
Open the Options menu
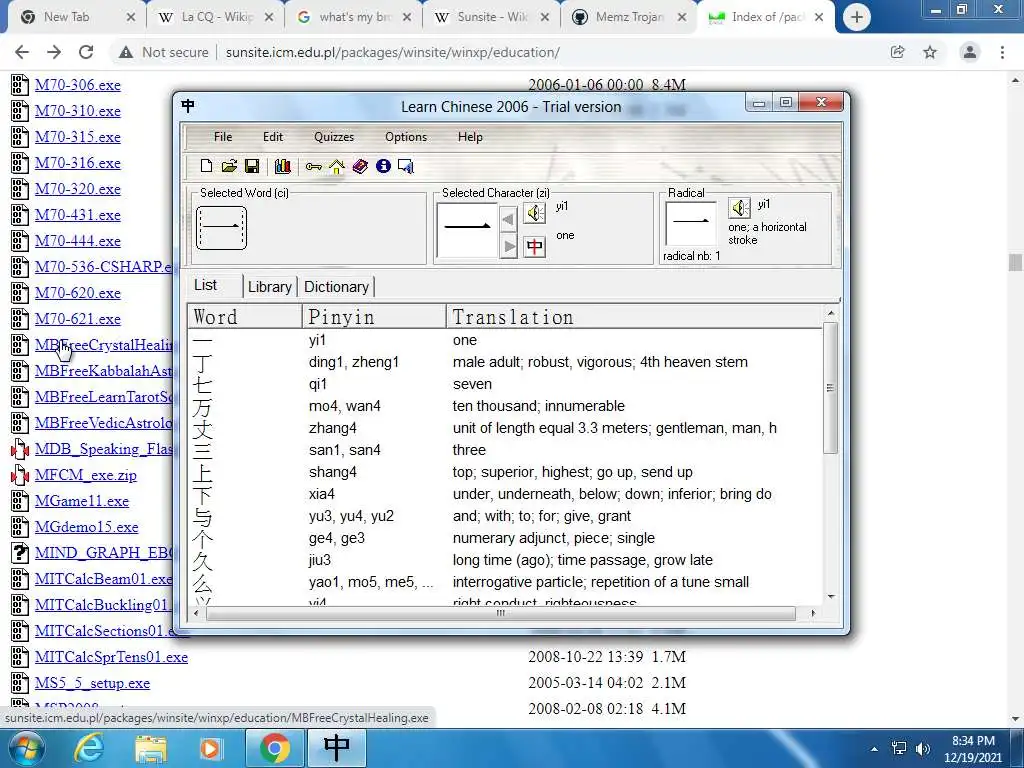coord(406,136)
